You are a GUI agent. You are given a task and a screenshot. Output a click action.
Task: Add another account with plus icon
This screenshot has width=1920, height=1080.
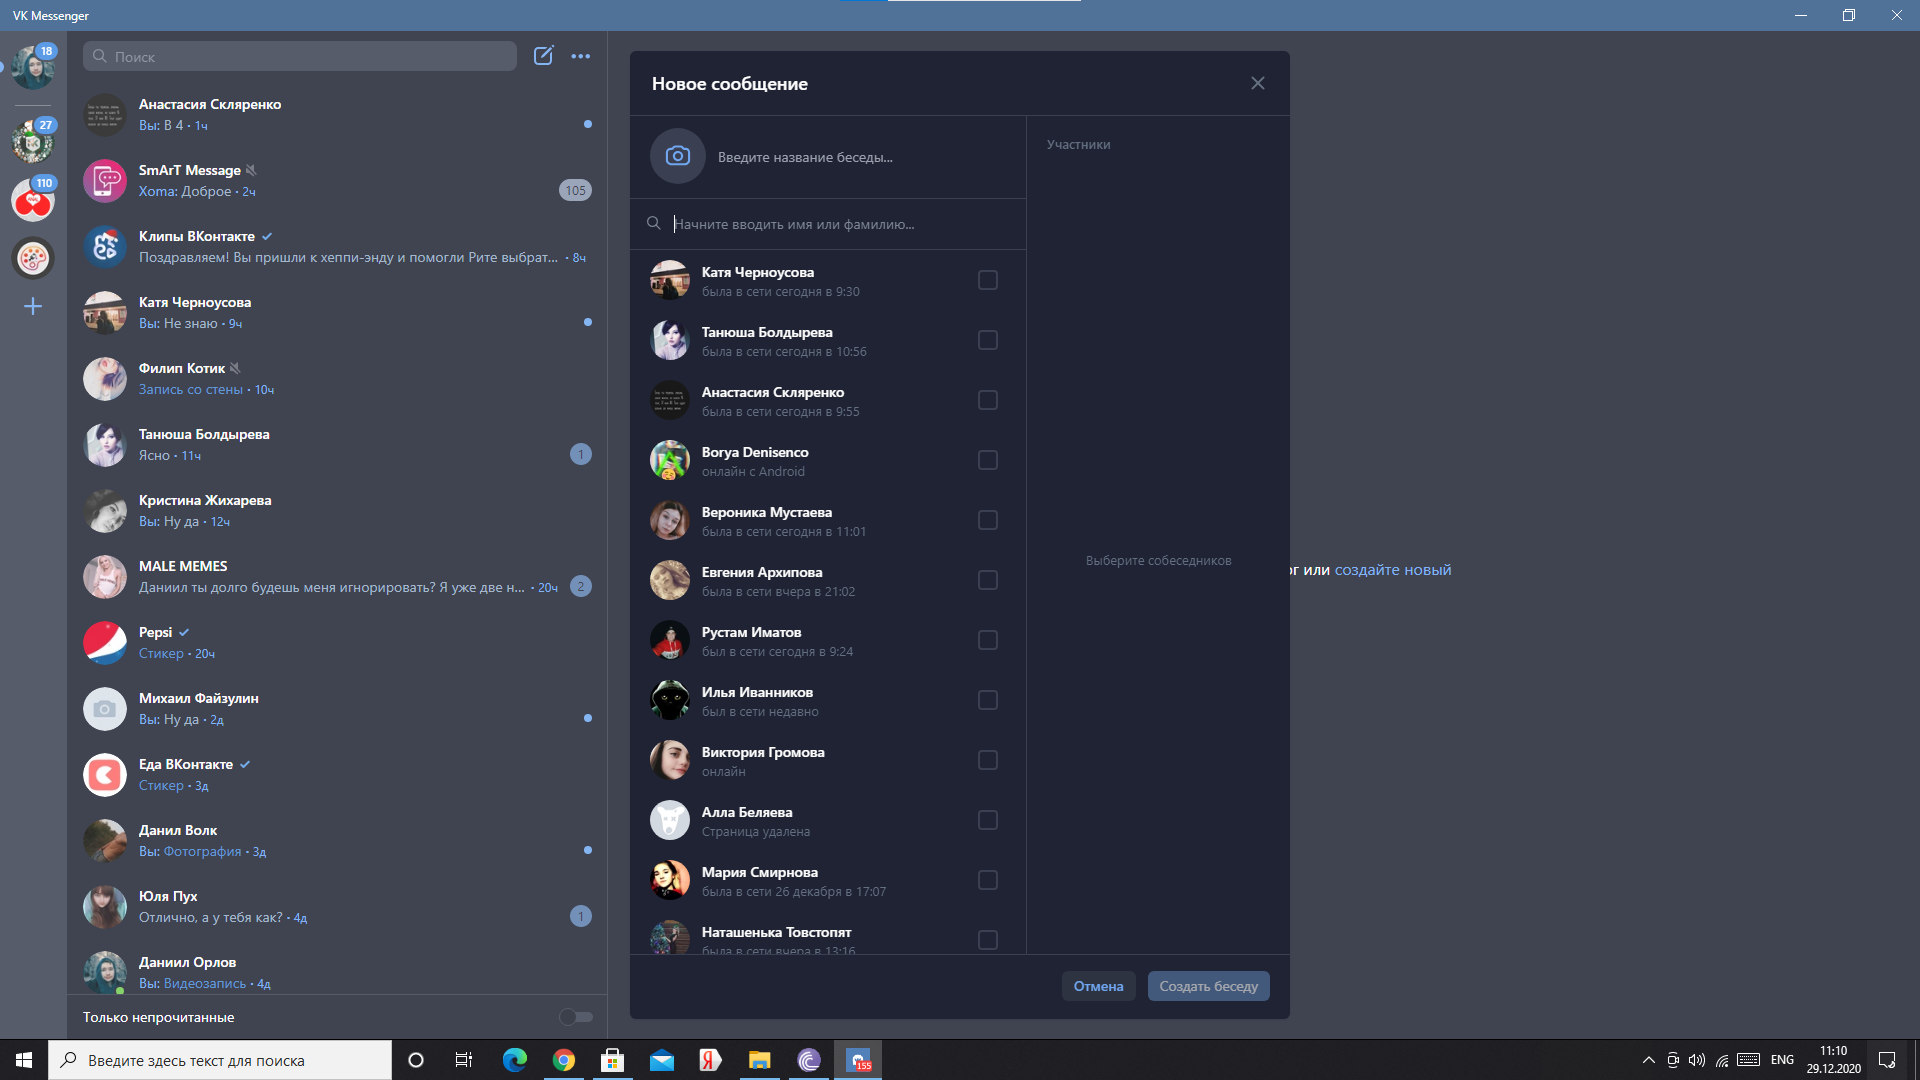[x=33, y=306]
